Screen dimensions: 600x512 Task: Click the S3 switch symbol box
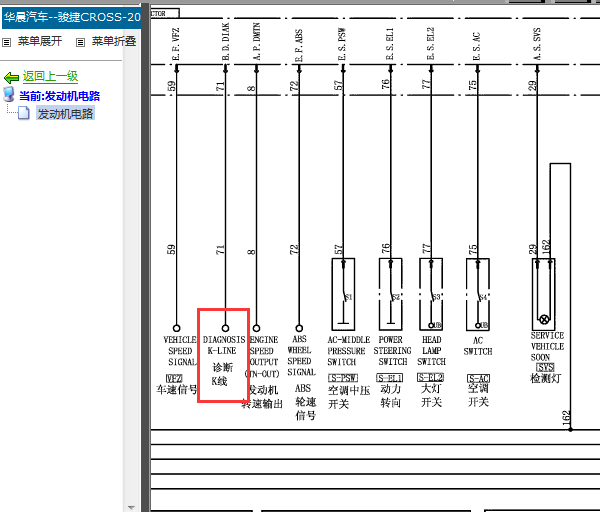coord(431,294)
